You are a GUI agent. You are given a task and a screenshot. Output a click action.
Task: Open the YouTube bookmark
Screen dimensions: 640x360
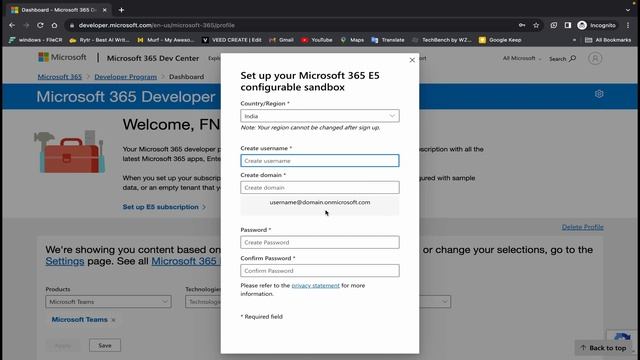317,40
